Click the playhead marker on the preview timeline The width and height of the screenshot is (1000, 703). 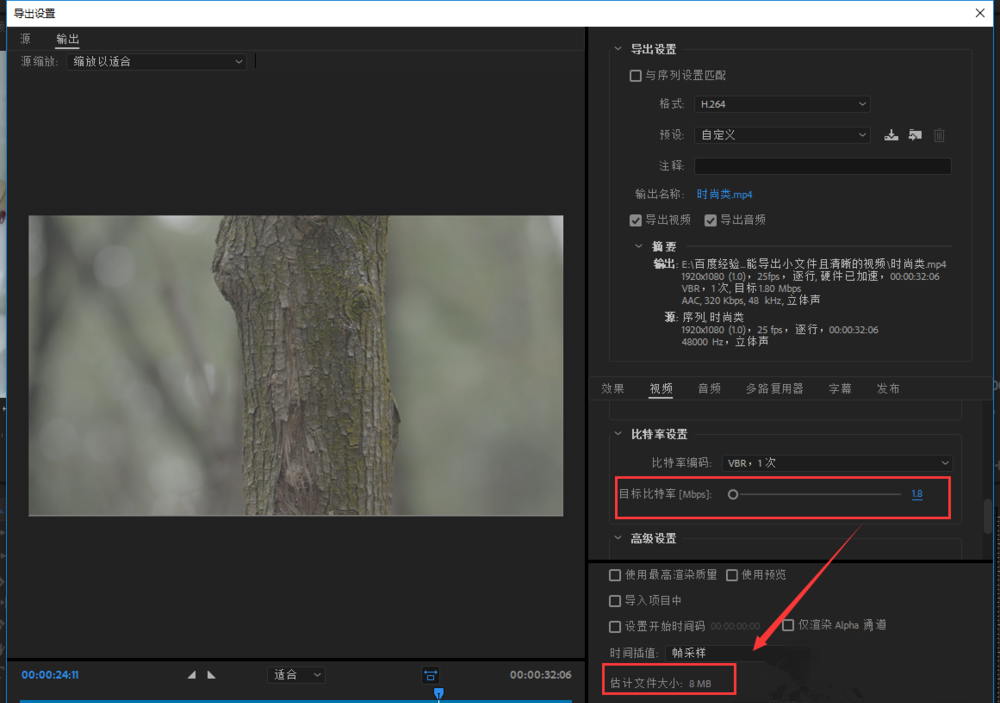[440, 692]
